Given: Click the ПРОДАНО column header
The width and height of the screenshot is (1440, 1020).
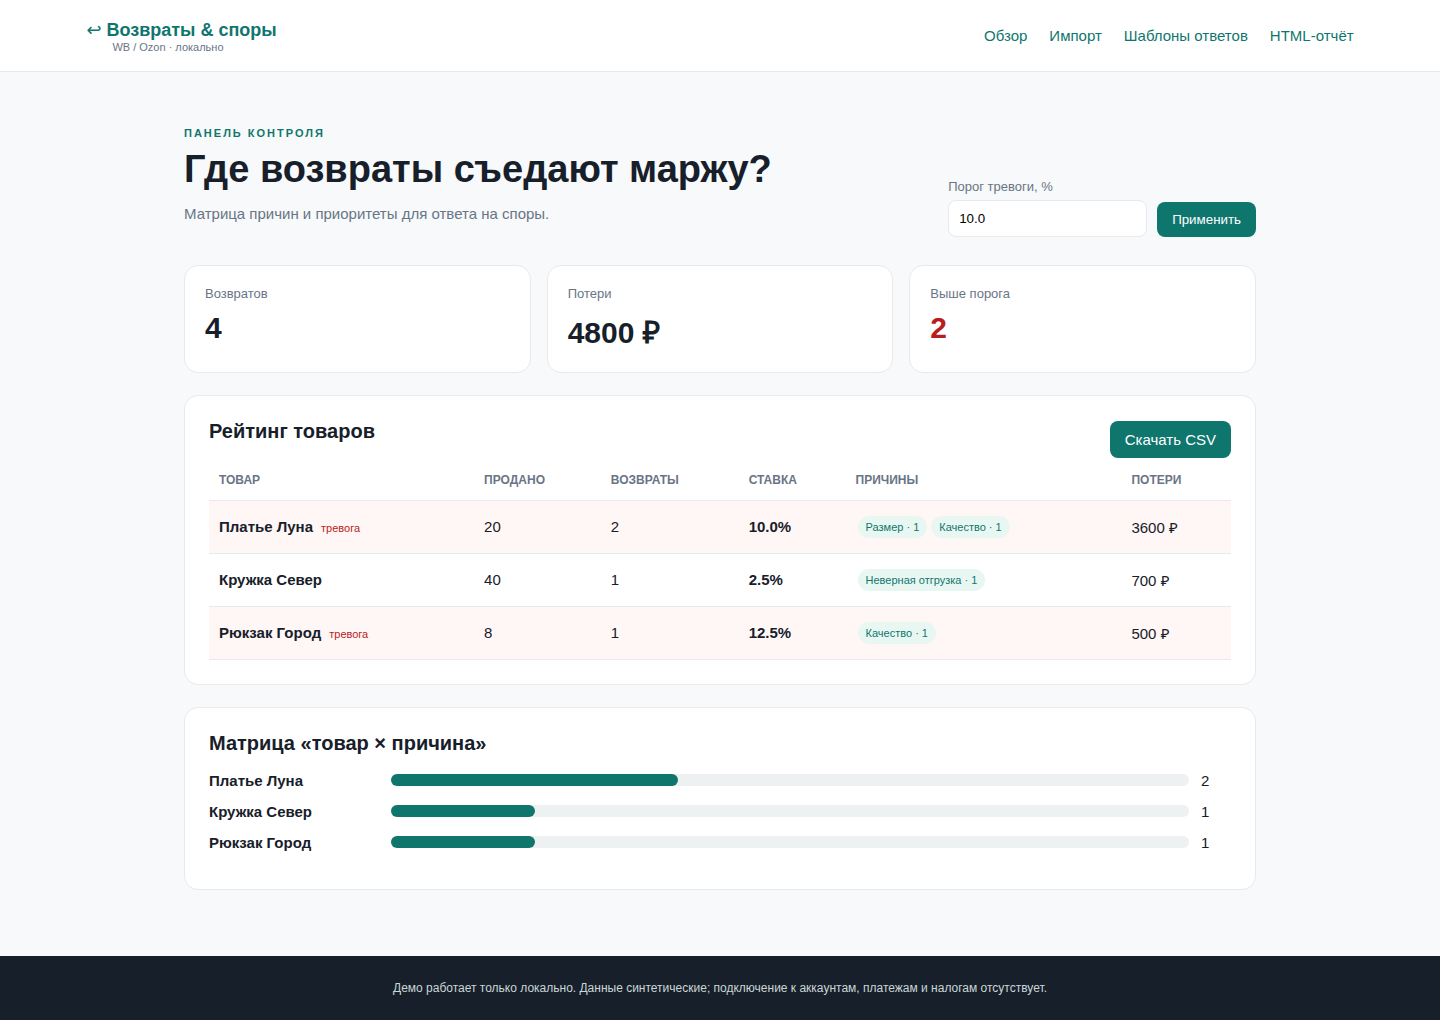Looking at the screenshot, I should (514, 480).
